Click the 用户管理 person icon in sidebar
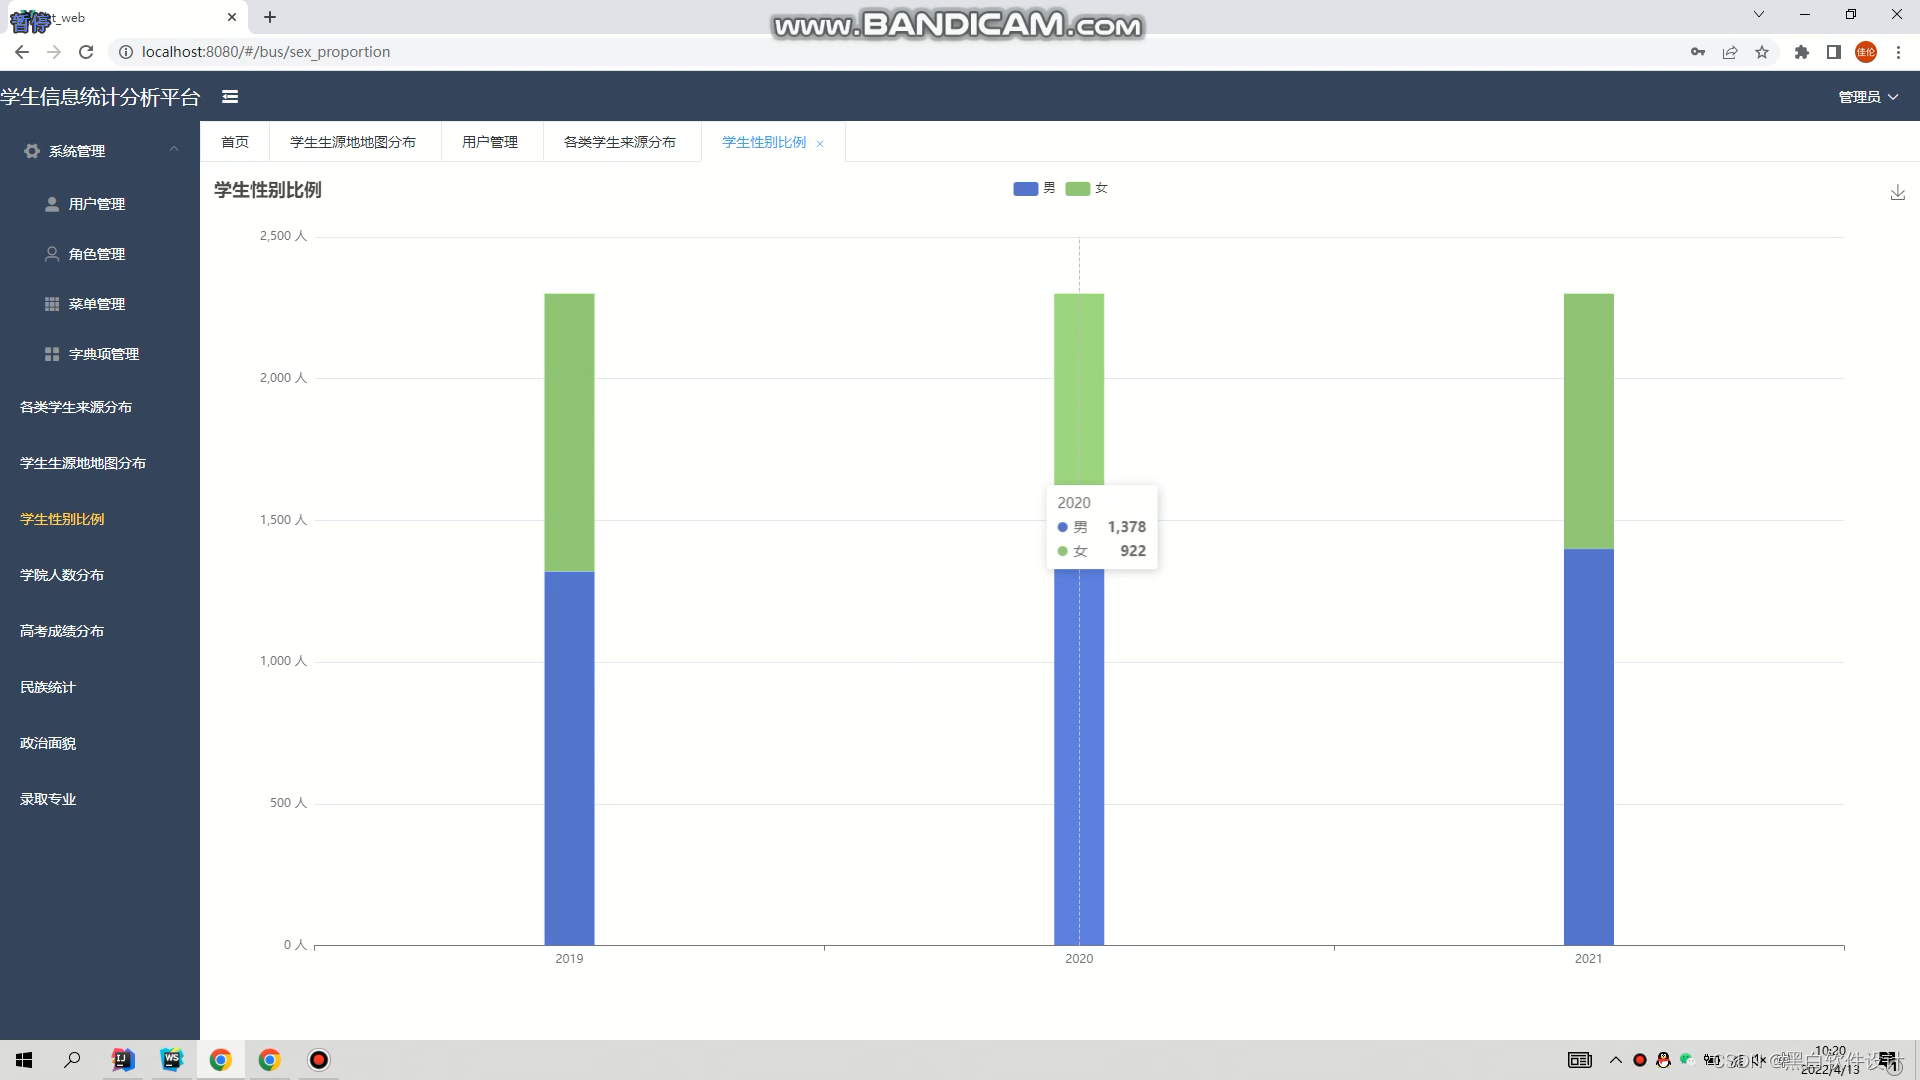This screenshot has height=1080, width=1920. [52, 204]
